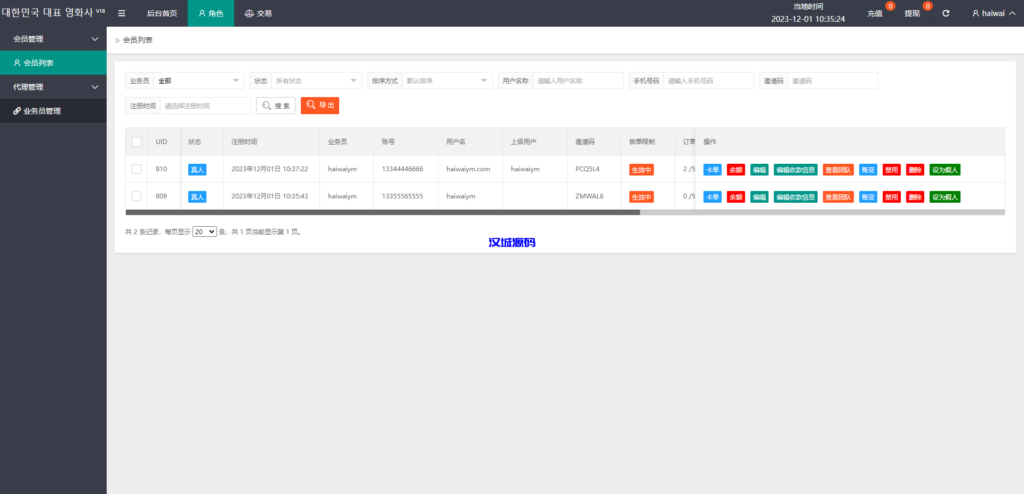1024x494 pixels.
Task: Open the 排序方式 sort order dropdown
Action: [445, 81]
